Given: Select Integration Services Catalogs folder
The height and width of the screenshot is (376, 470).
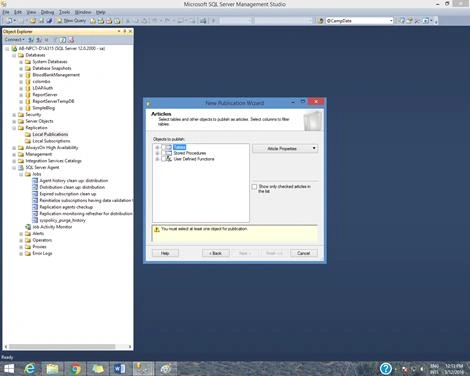Looking at the screenshot, I should (53, 161).
